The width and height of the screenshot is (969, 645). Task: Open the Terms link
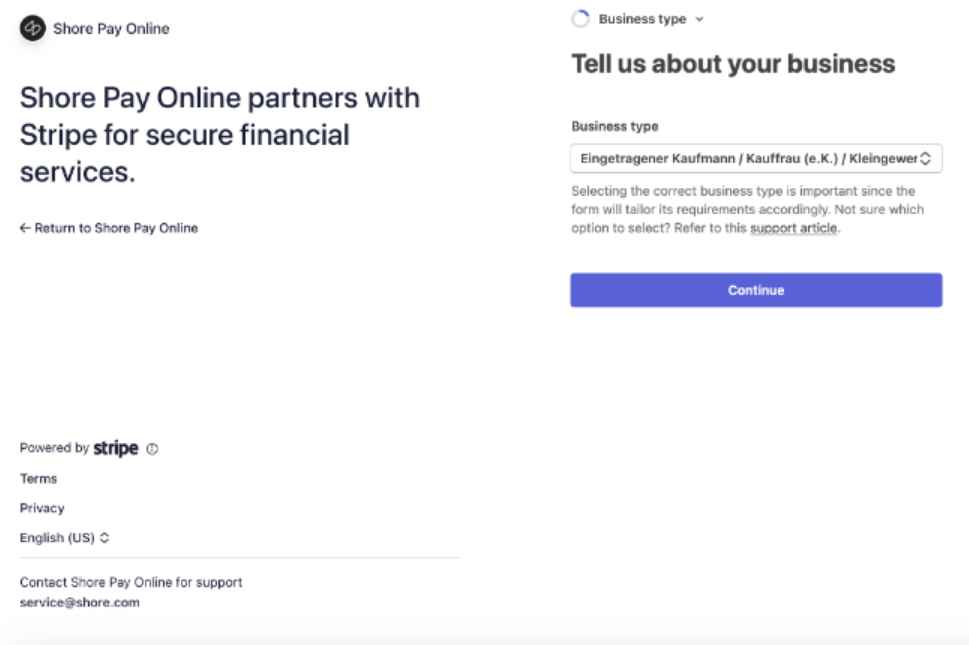39,478
